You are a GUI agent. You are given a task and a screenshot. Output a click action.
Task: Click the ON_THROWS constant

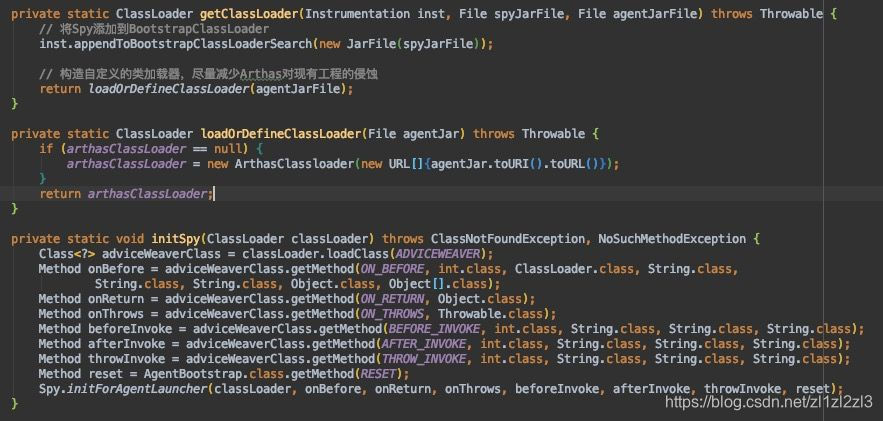click(x=392, y=313)
